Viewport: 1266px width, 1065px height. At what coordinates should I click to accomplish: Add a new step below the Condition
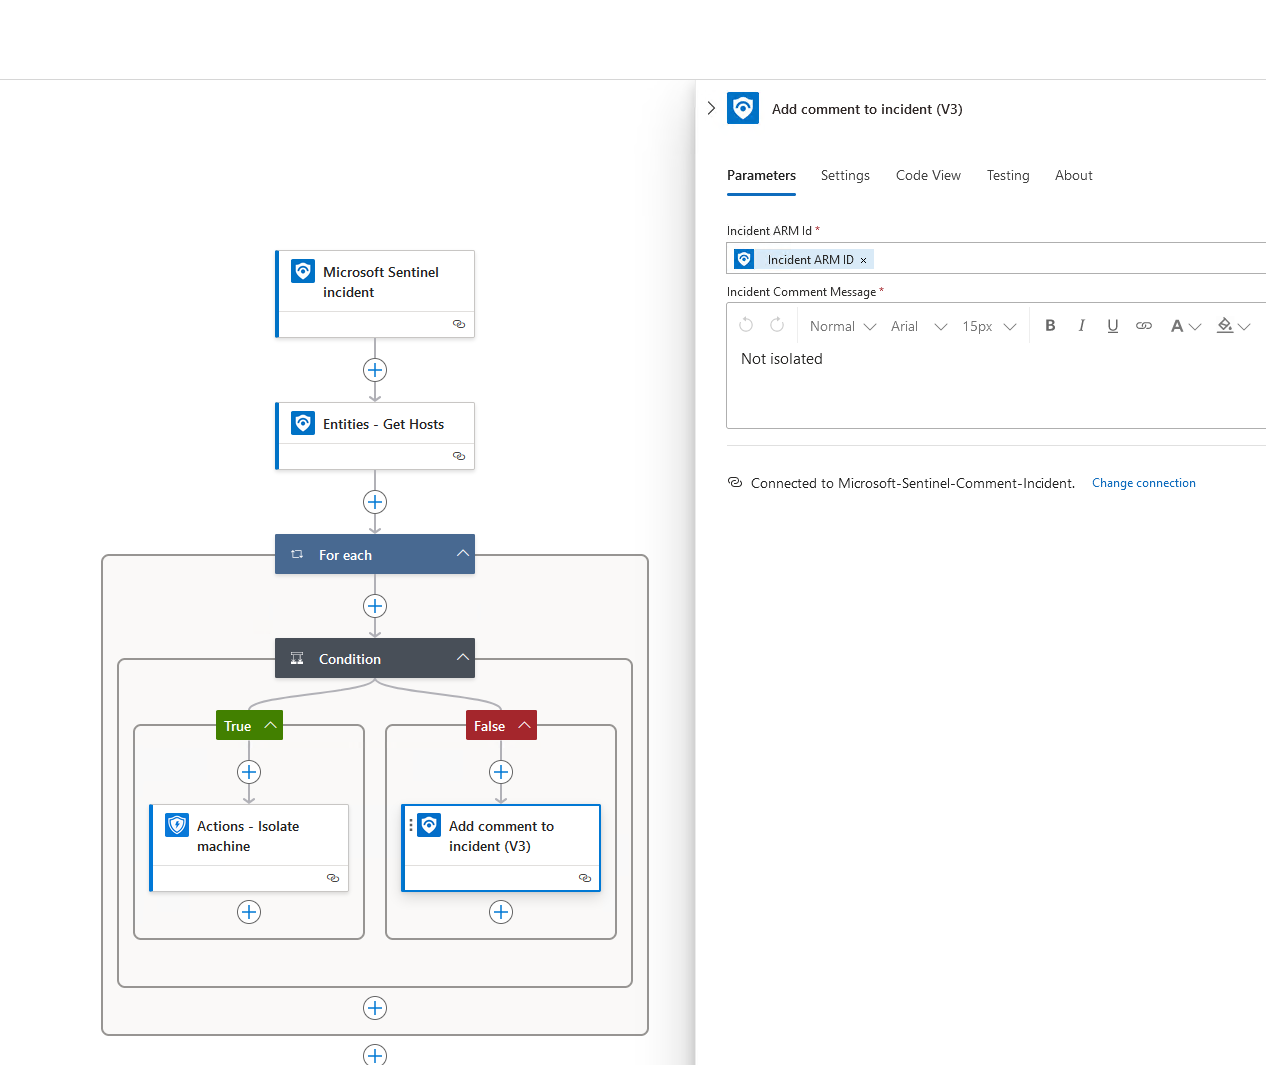375,1008
